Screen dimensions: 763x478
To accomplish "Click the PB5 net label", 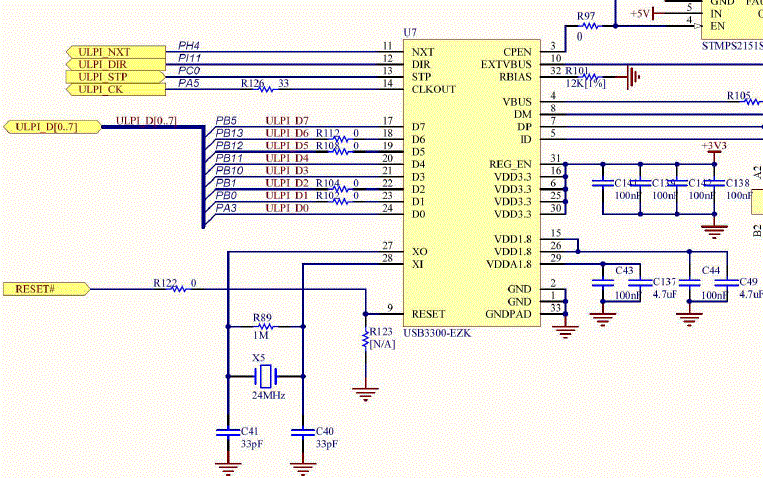I will tap(226, 121).
